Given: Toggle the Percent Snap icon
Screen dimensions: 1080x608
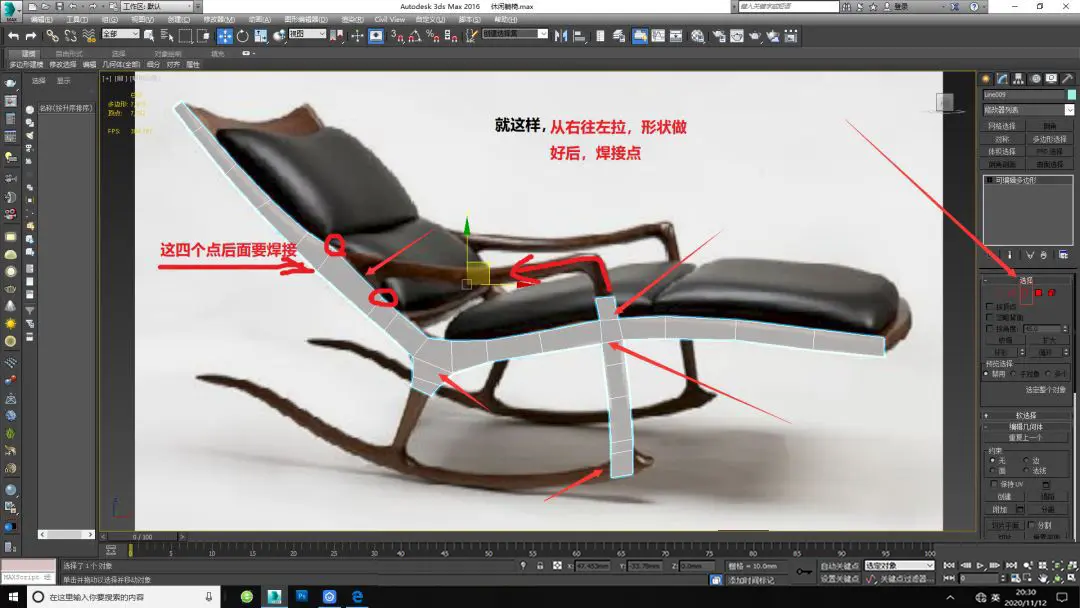Looking at the screenshot, I should point(433,36).
